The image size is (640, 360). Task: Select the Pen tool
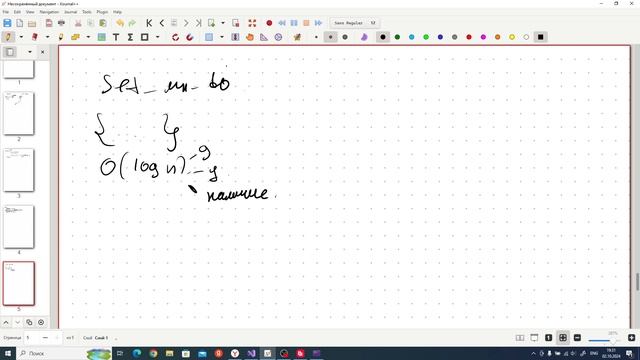tap(8, 37)
